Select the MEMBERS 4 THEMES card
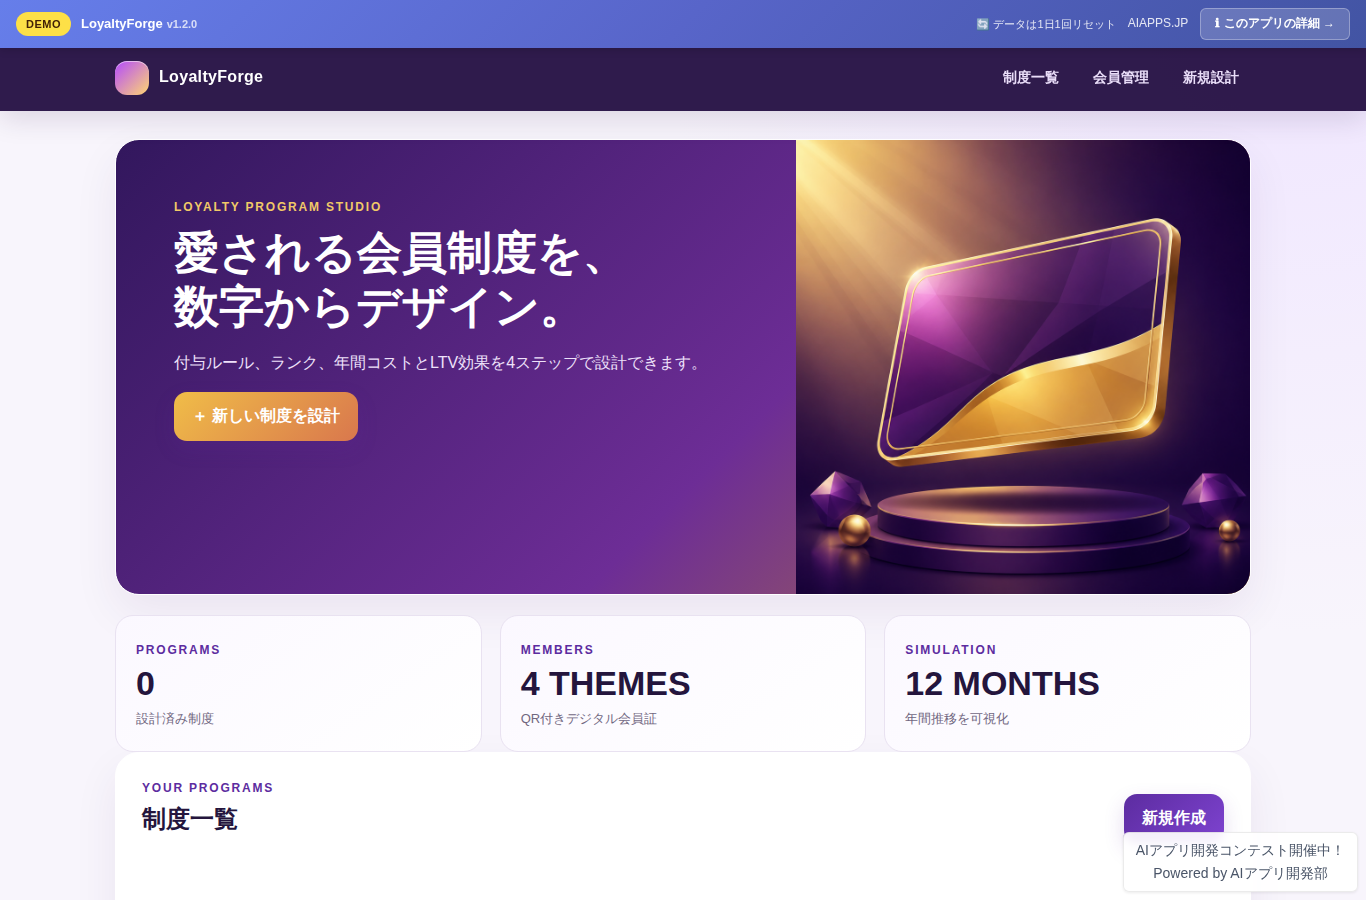Image resolution: width=1366 pixels, height=900 pixels. point(683,683)
